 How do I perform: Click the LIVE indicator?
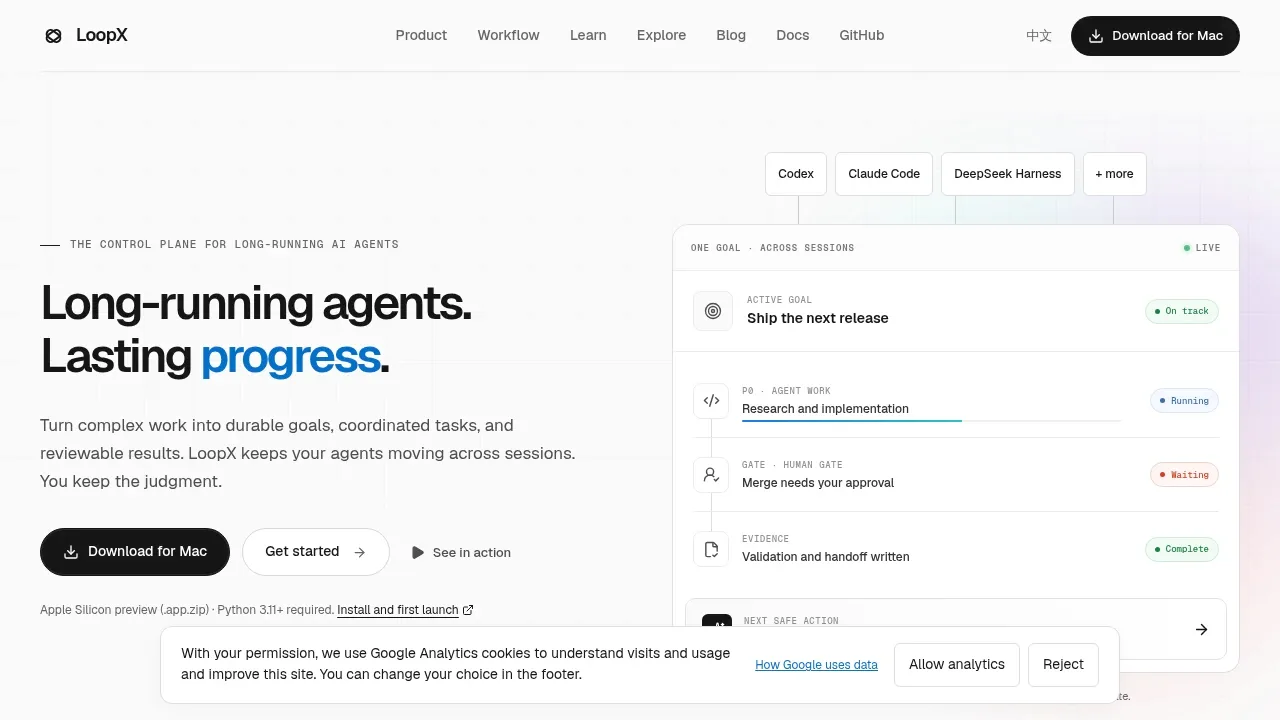pyautogui.click(x=1202, y=248)
